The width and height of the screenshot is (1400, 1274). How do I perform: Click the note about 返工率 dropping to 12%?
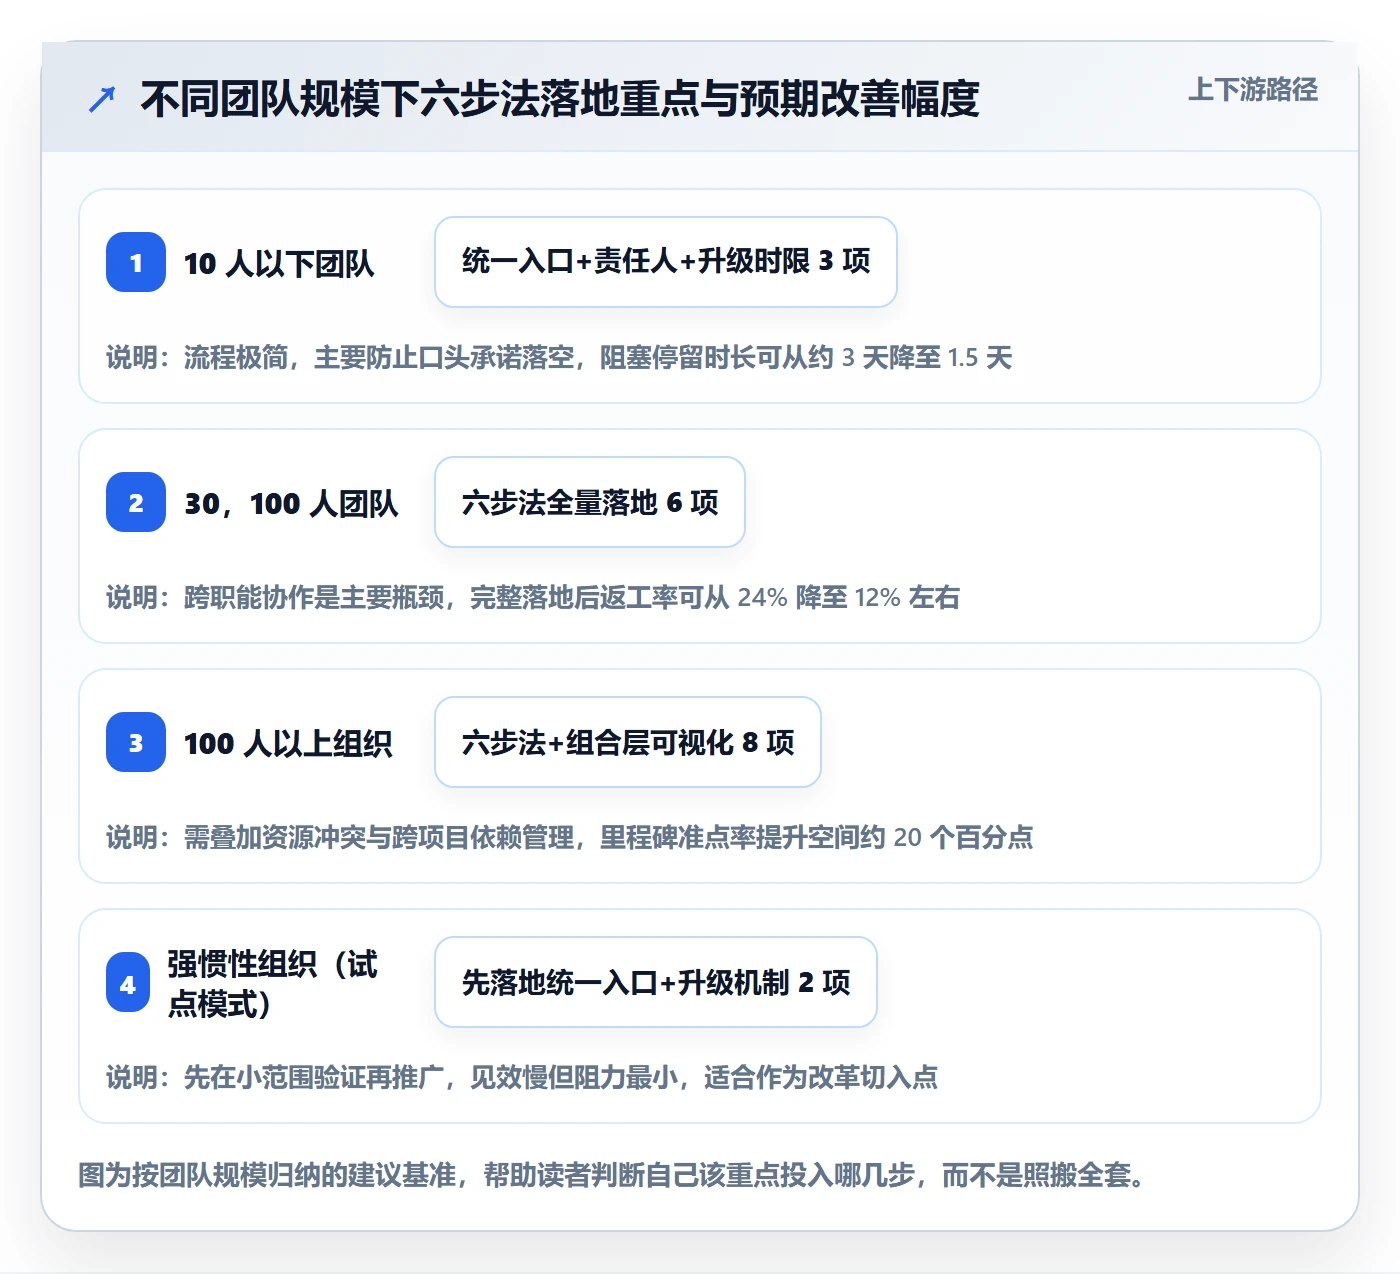[533, 598]
